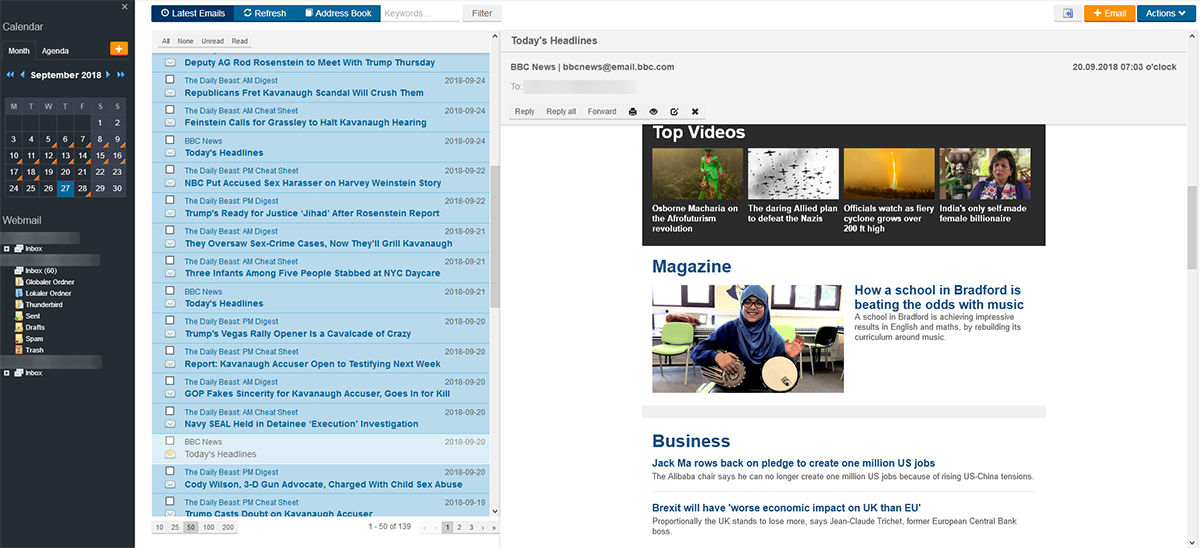Open the Actions dropdown menu
1200x548 pixels.
coord(1166,13)
